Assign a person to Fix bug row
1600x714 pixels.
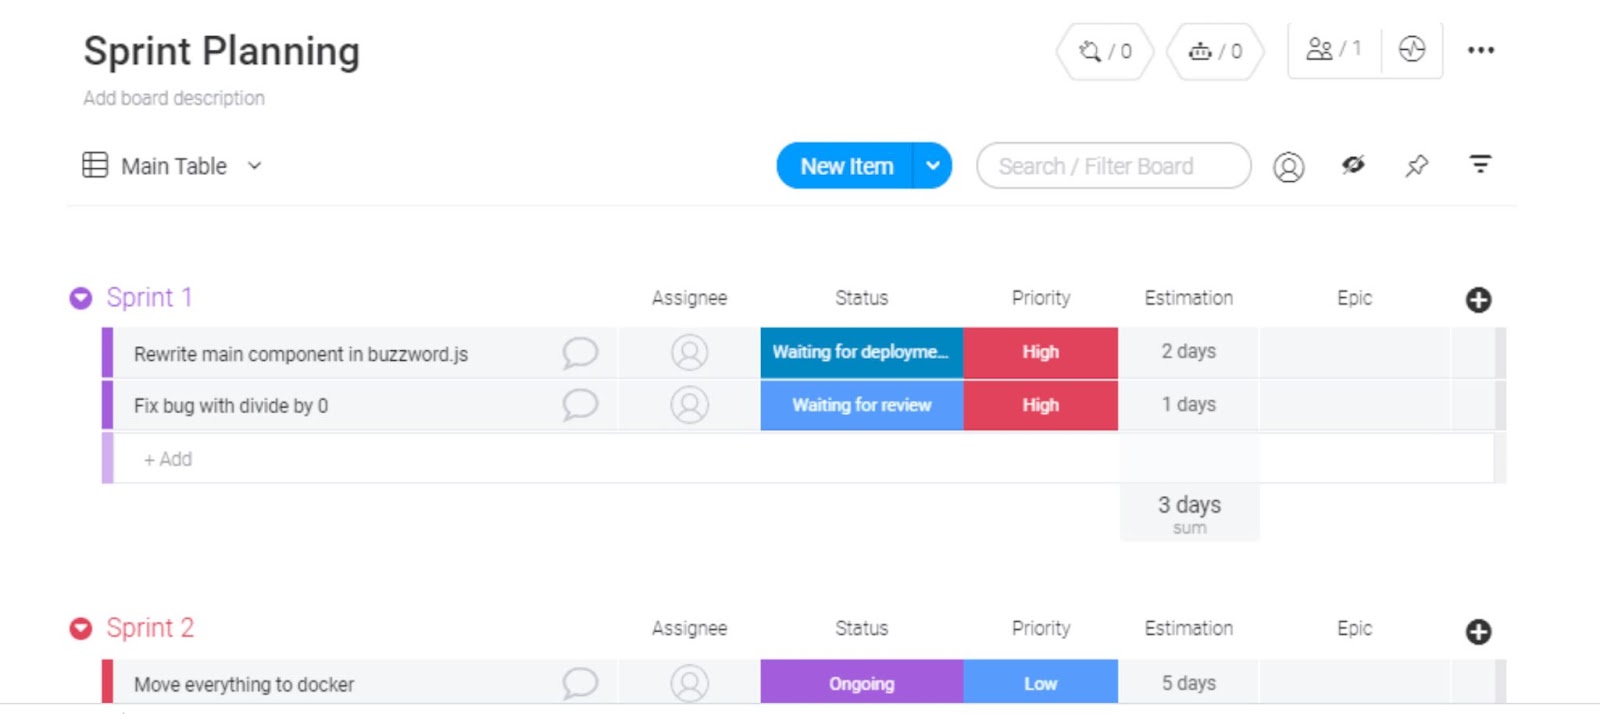pyautogui.click(x=689, y=405)
